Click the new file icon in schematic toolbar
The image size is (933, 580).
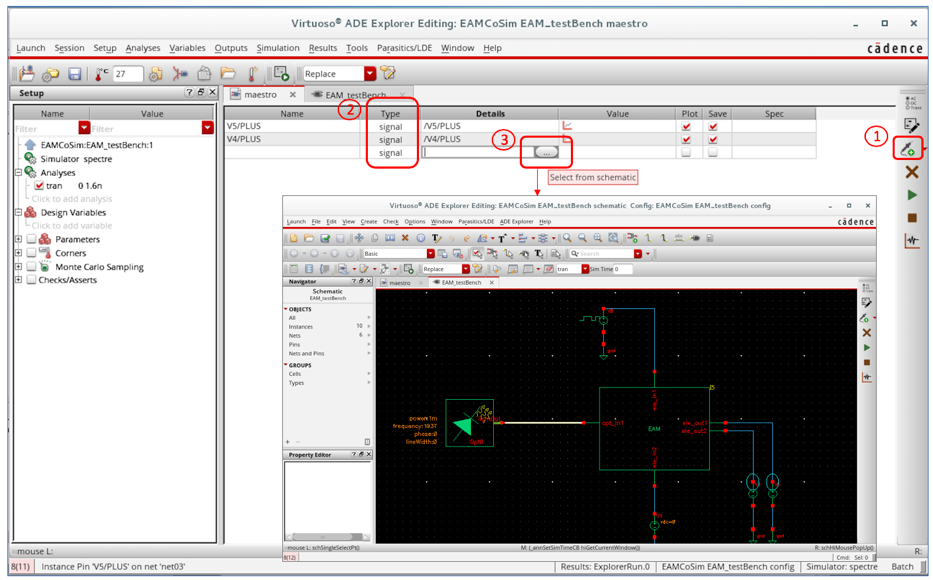pyautogui.click(x=293, y=238)
